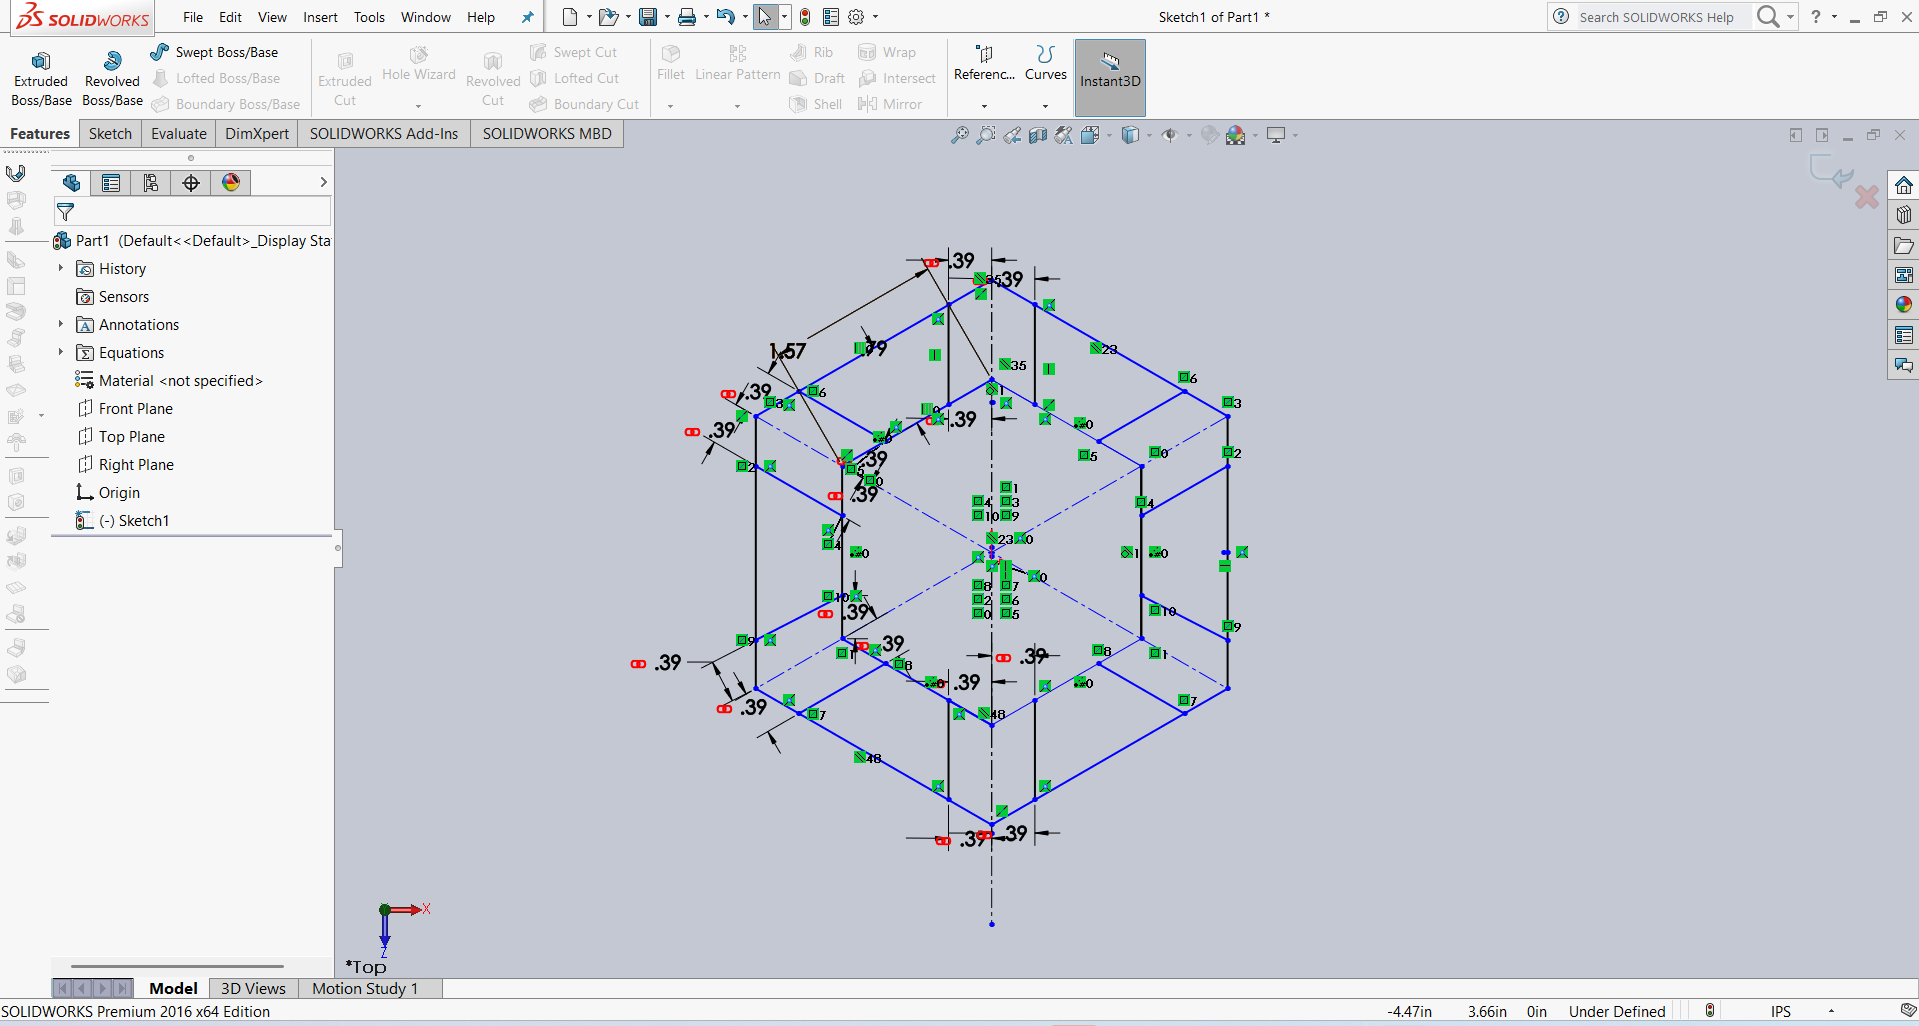This screenshot has height=1026, width=1919.
Task: Collapse the FeatureManager panel handle
Action: [x=338, y=548]
